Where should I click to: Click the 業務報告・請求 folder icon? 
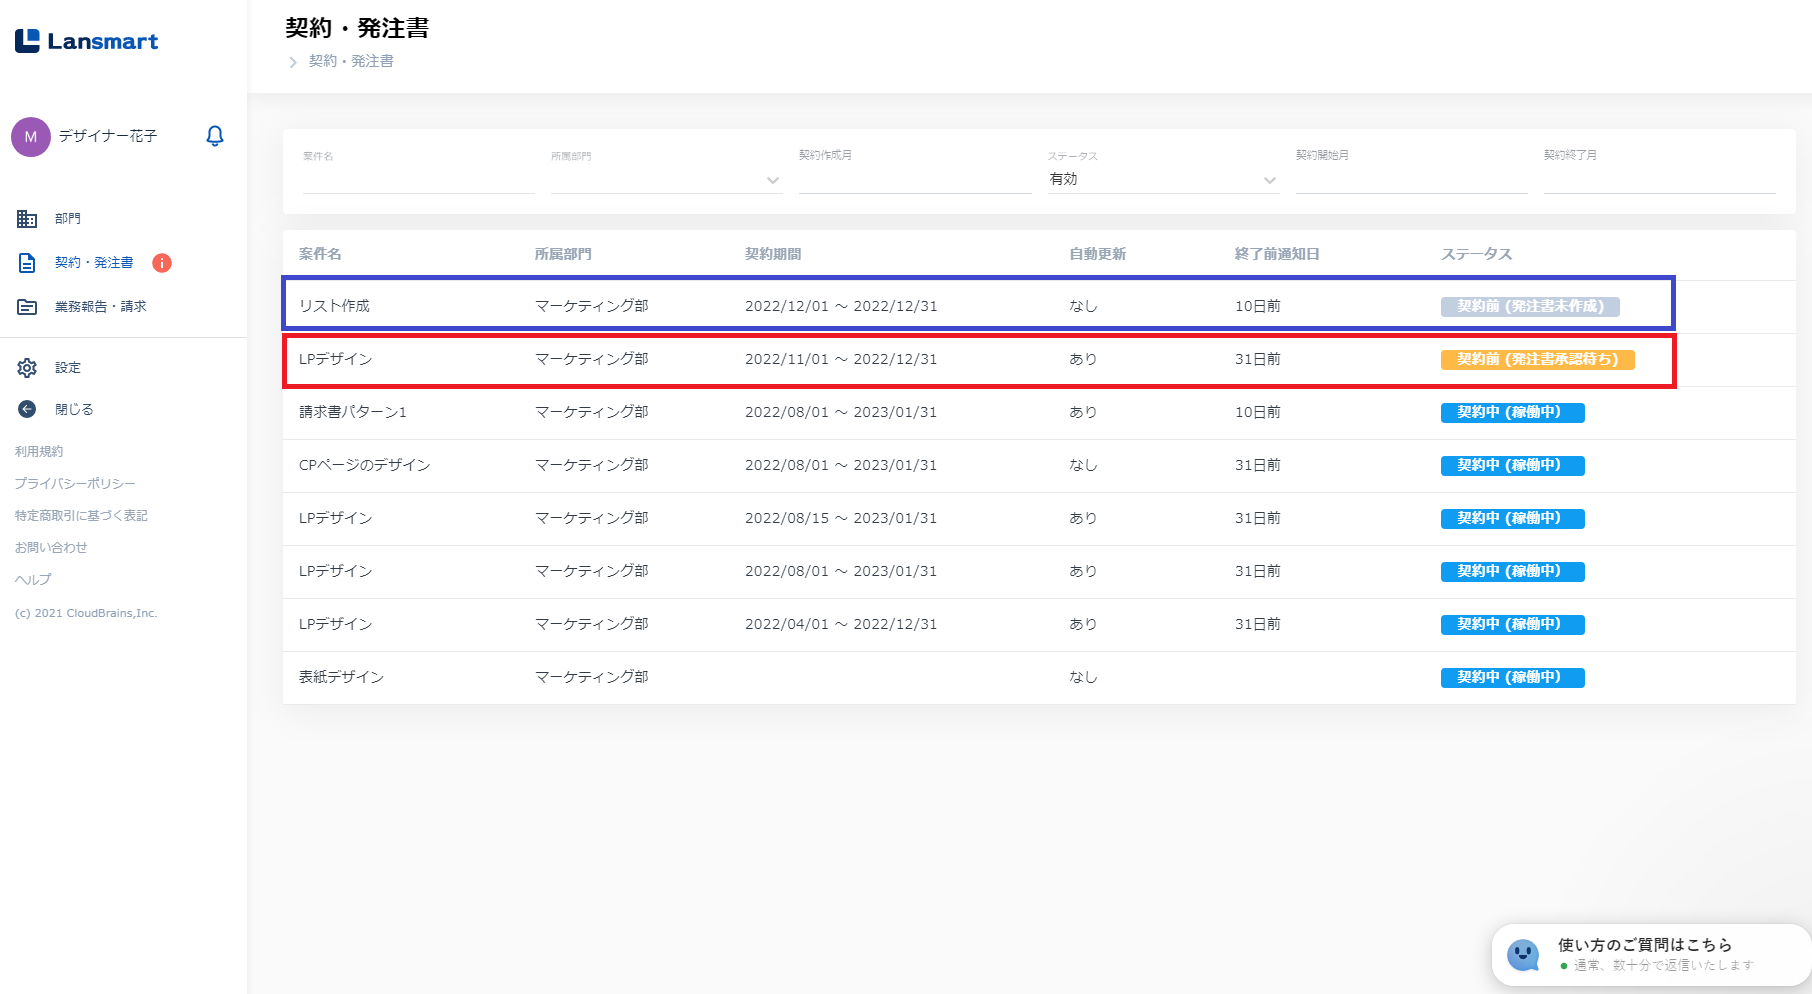(x=27, y=307)
